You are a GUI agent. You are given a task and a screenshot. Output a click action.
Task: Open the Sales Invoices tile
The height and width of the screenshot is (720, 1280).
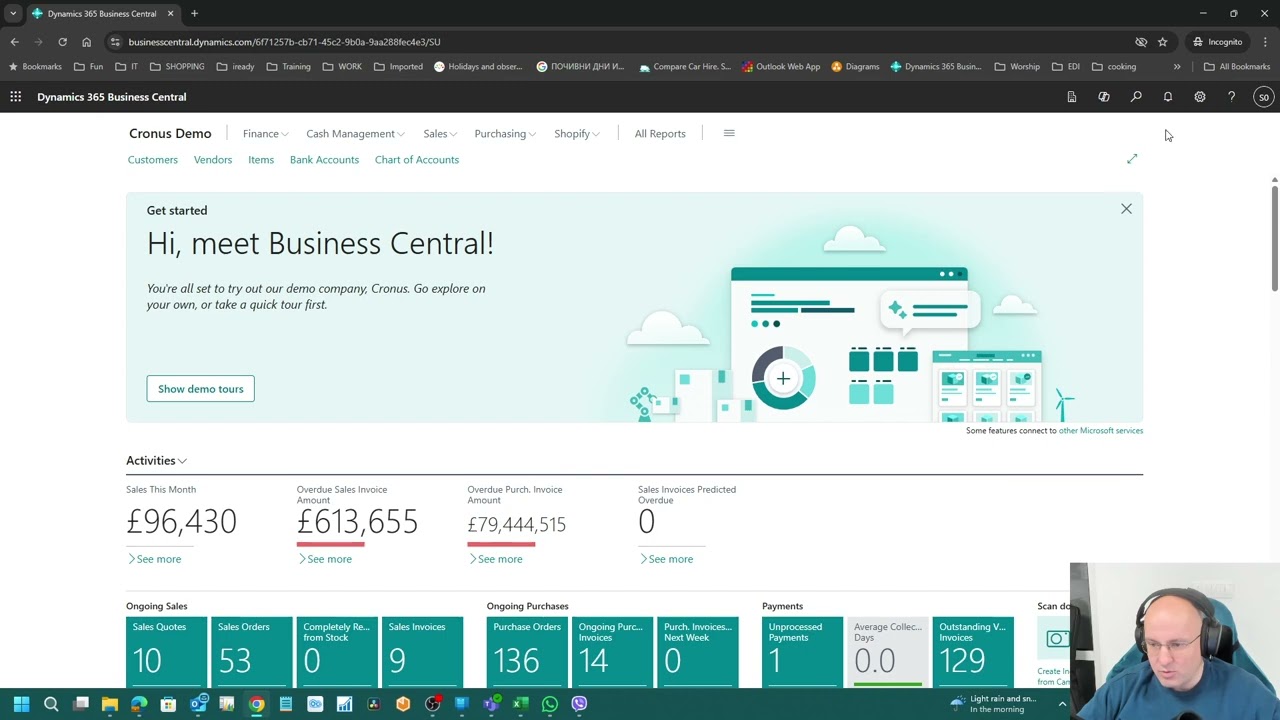tap(423, 652)
